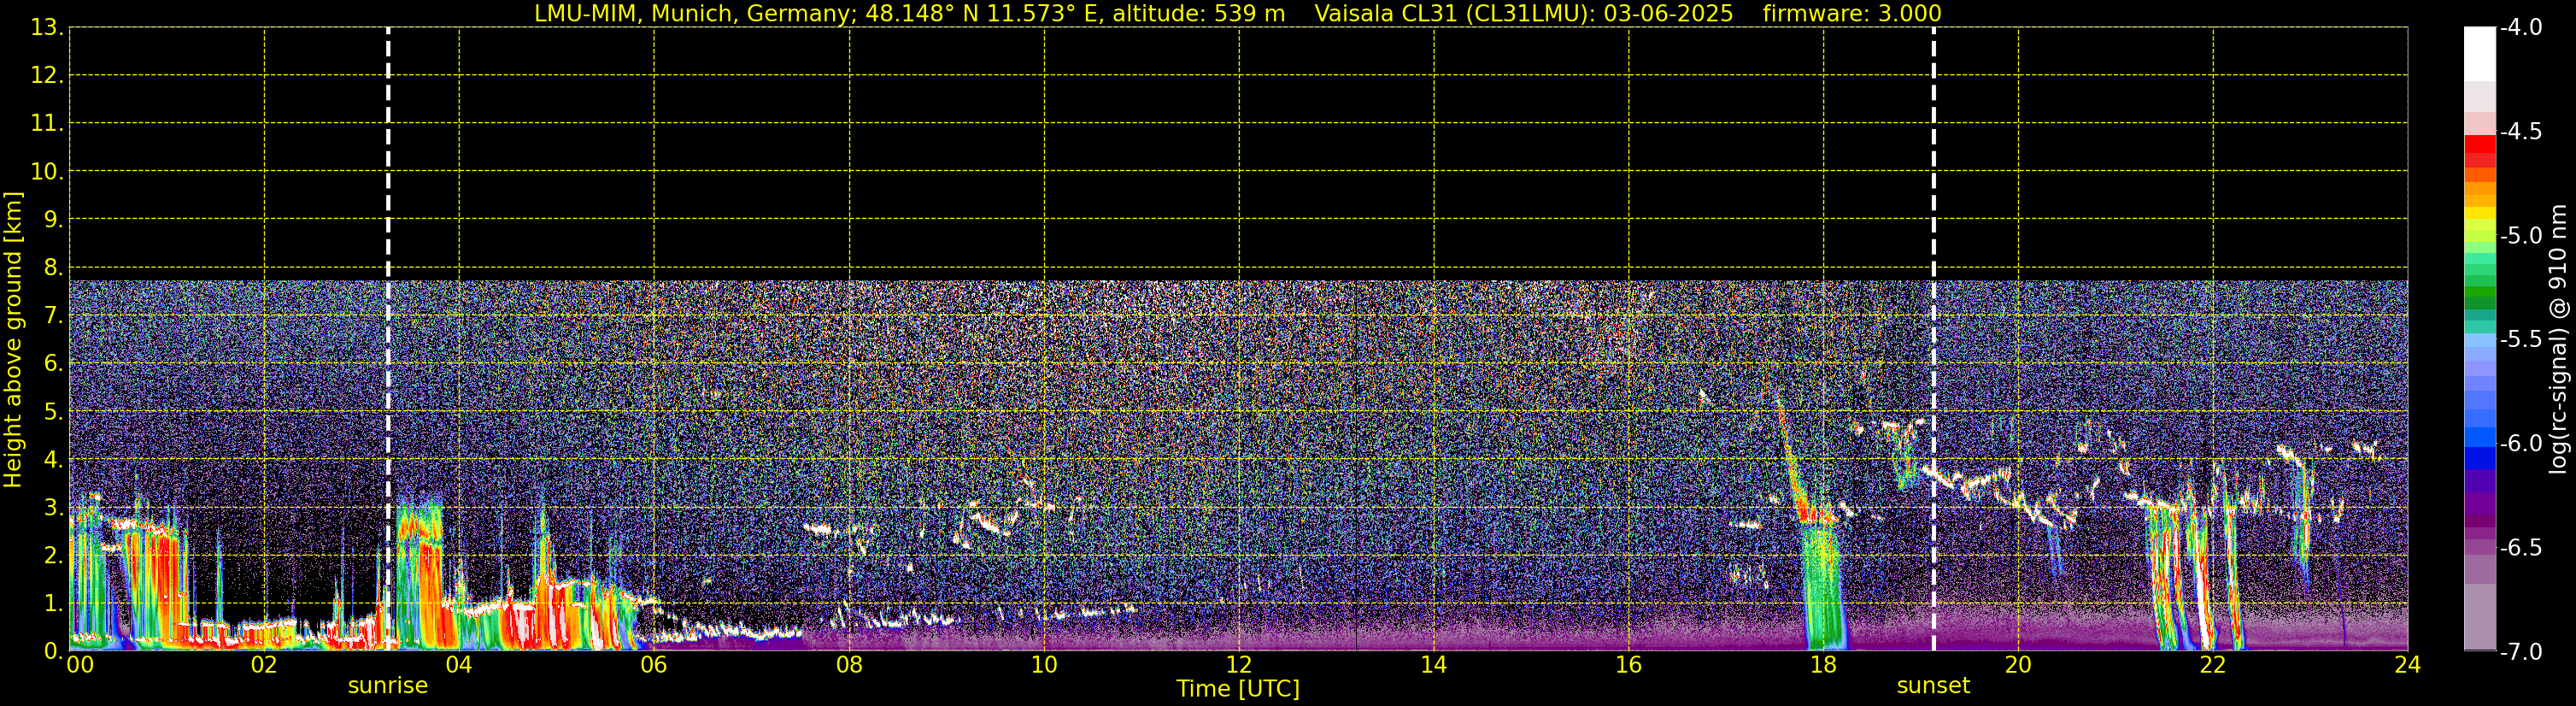Click the time axis tick label "20"
Screen dimensions: 2576x706
tap(2018, 665)
